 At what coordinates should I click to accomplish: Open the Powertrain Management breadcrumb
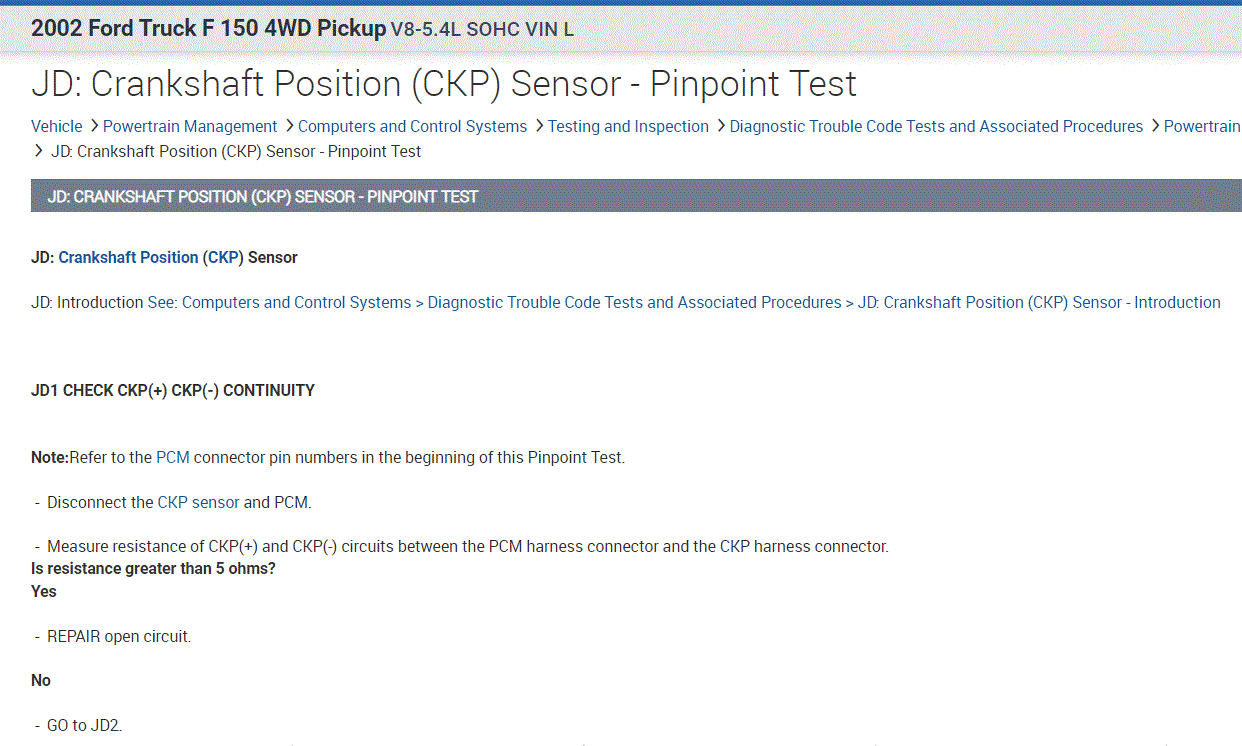(190, 127)
